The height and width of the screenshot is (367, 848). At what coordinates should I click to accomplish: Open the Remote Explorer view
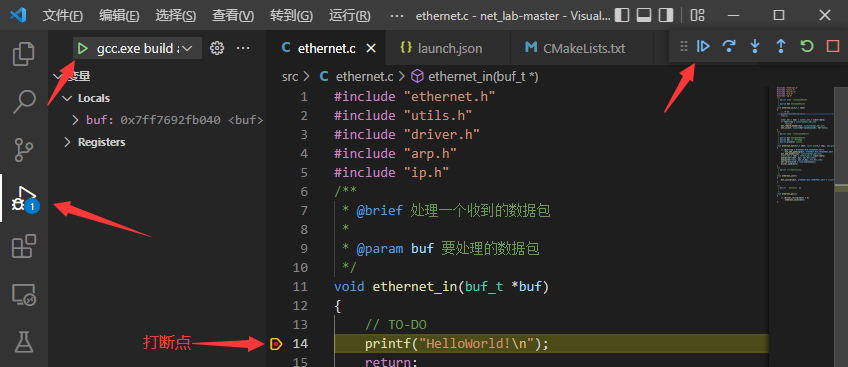coord(23,295)
